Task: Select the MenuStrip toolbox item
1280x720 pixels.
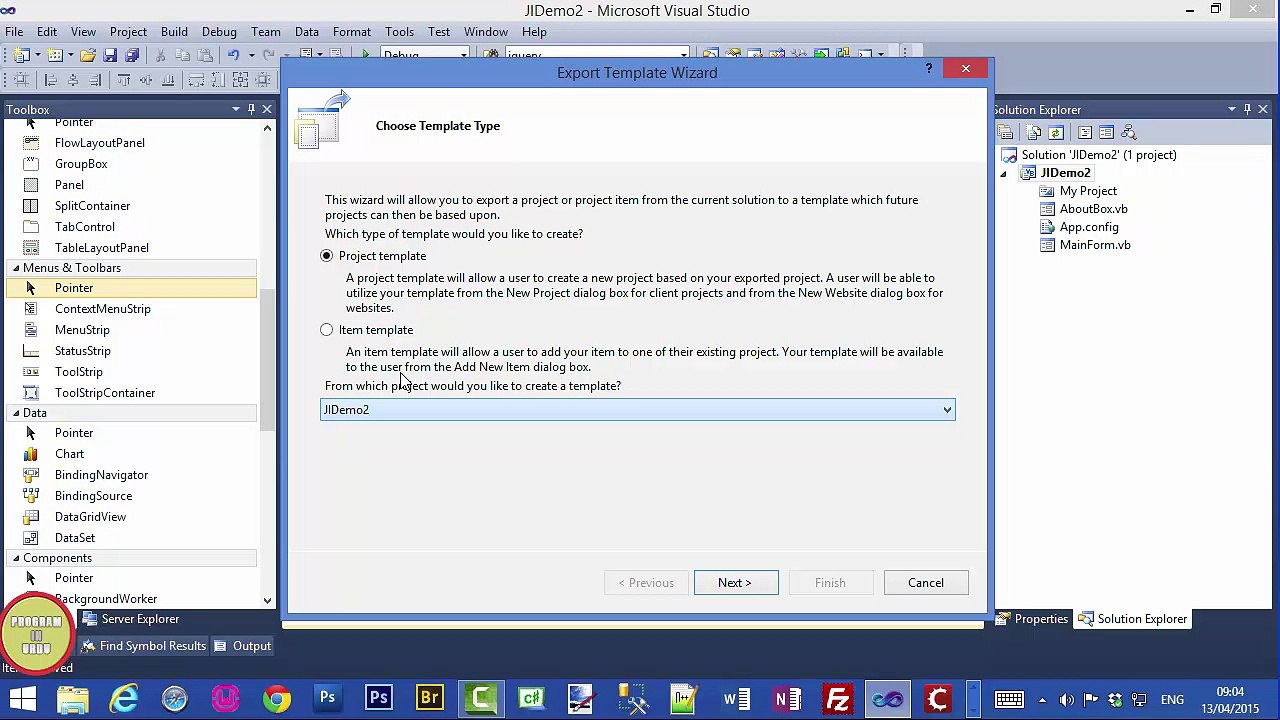Action: click(x=82, y=330)
